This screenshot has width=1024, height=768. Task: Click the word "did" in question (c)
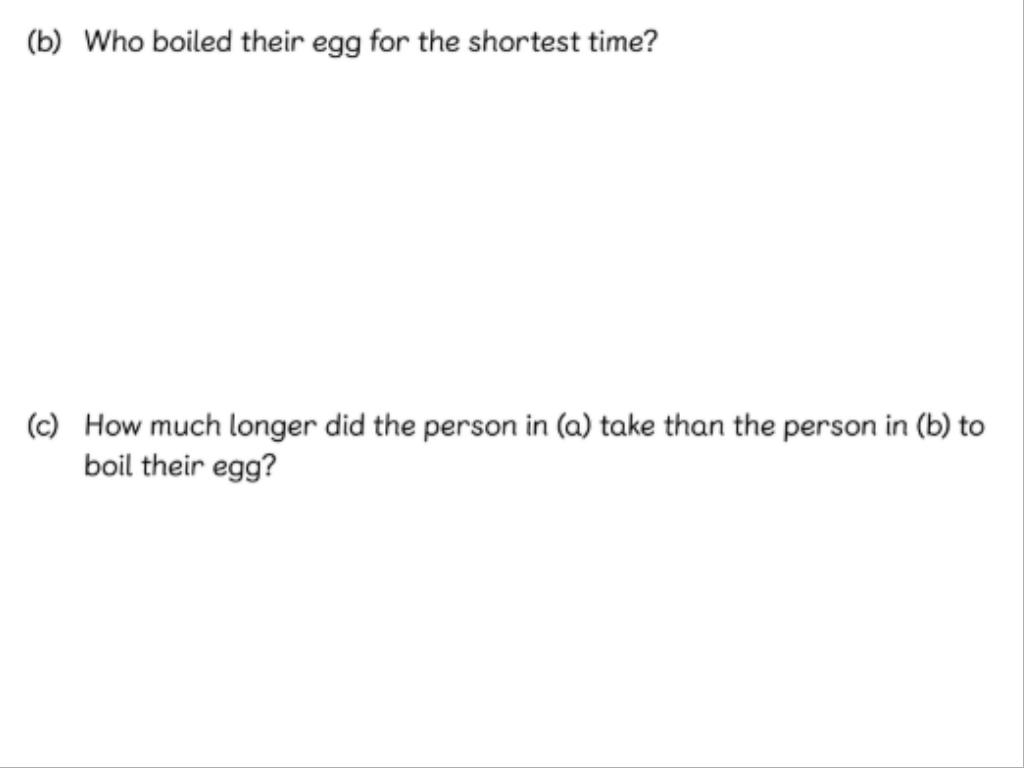coord(345,426)
